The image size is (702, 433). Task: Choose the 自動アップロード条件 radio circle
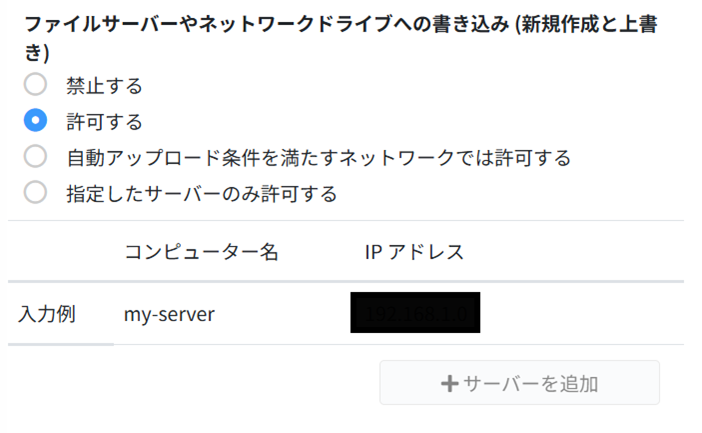pyautogui.click(x=36, y=157)
